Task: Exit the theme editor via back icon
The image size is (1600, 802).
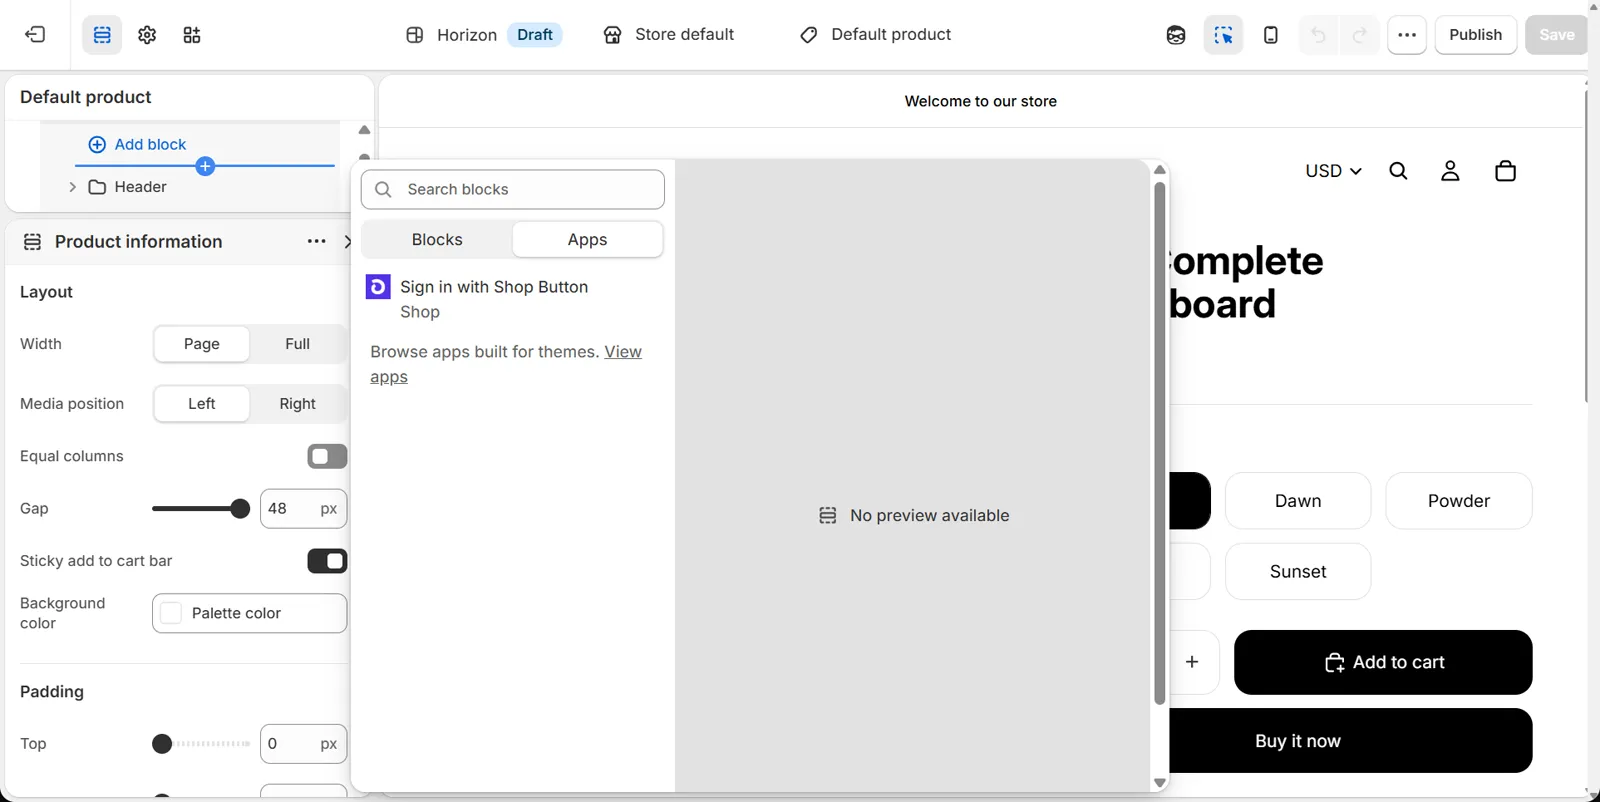Action: [x=35, y=35]
